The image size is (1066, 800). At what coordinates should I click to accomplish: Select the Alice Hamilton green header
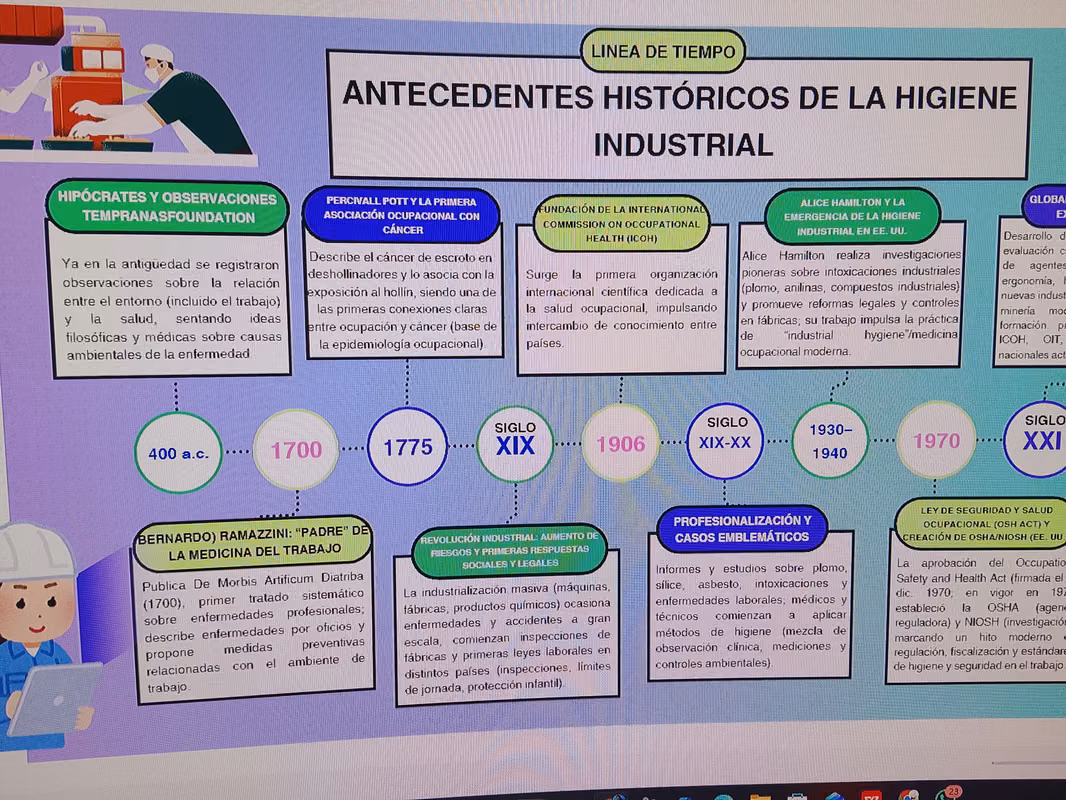pyautogui.click(x=852, y=216)
